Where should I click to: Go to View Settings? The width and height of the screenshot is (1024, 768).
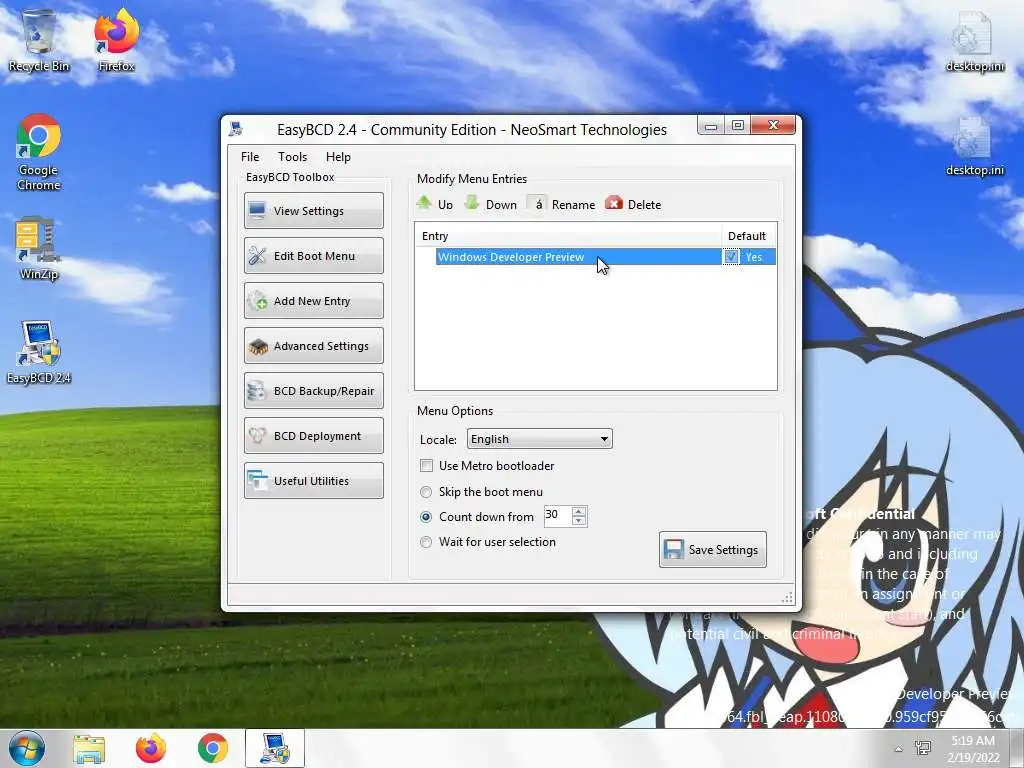pos(313,210)
